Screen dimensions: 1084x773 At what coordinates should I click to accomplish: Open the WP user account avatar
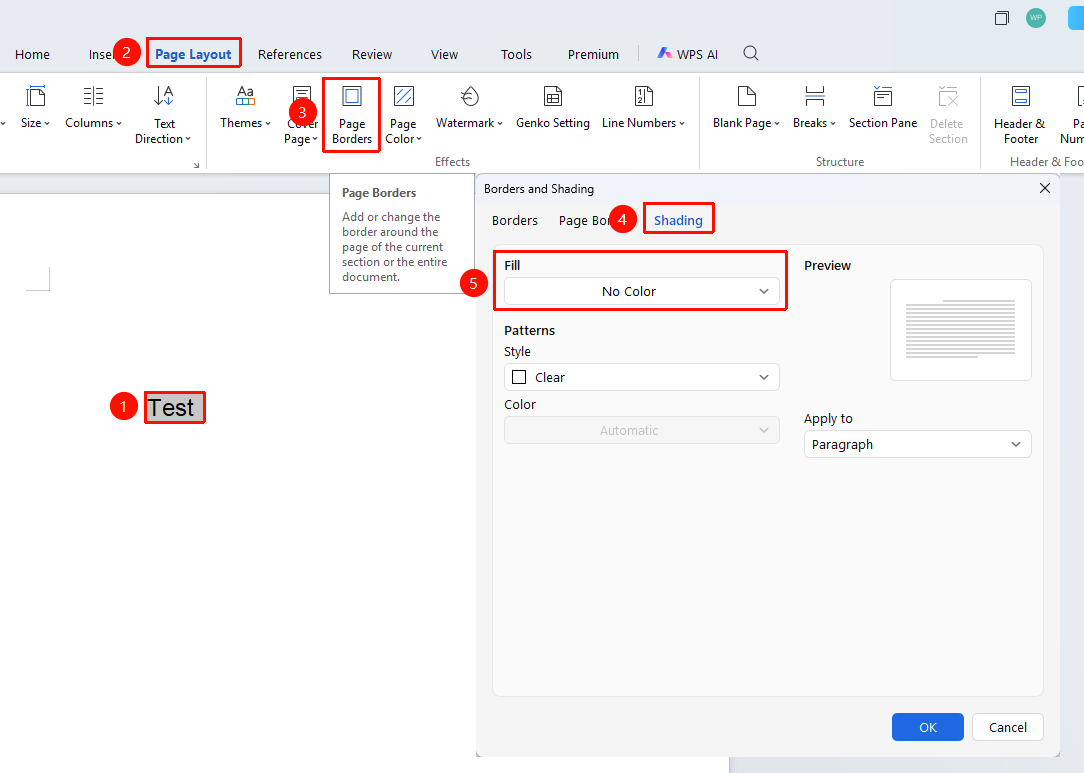(x=1036, y=18)
